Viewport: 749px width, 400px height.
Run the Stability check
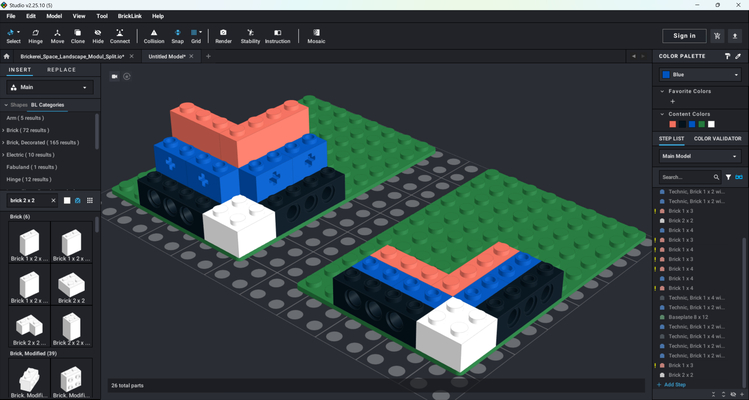[x=250, y=36]
